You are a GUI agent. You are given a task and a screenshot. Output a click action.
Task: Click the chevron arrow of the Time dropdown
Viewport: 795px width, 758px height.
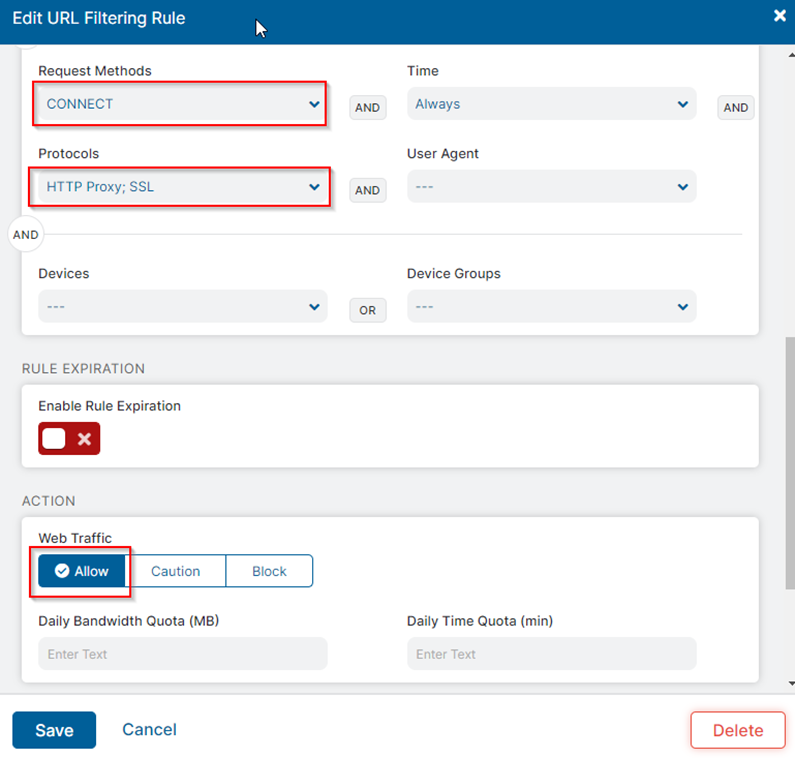[682, 104]
